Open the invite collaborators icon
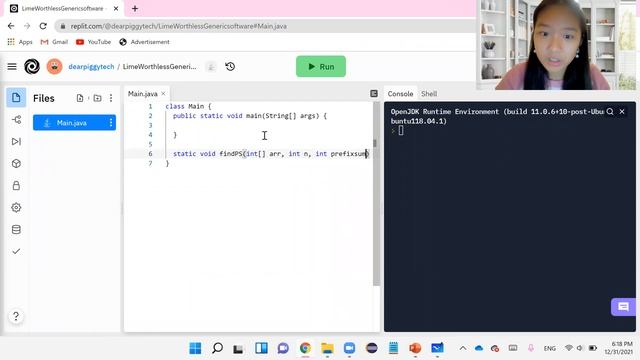 (211, 67)
